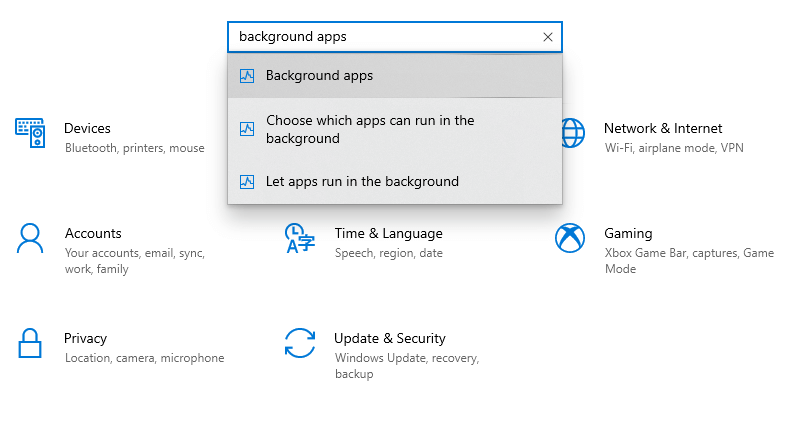Image resolution: width=800 pixels, height=442 pixels.
Task: Open the Accounts settings label
Action: [x=93, y=233]
